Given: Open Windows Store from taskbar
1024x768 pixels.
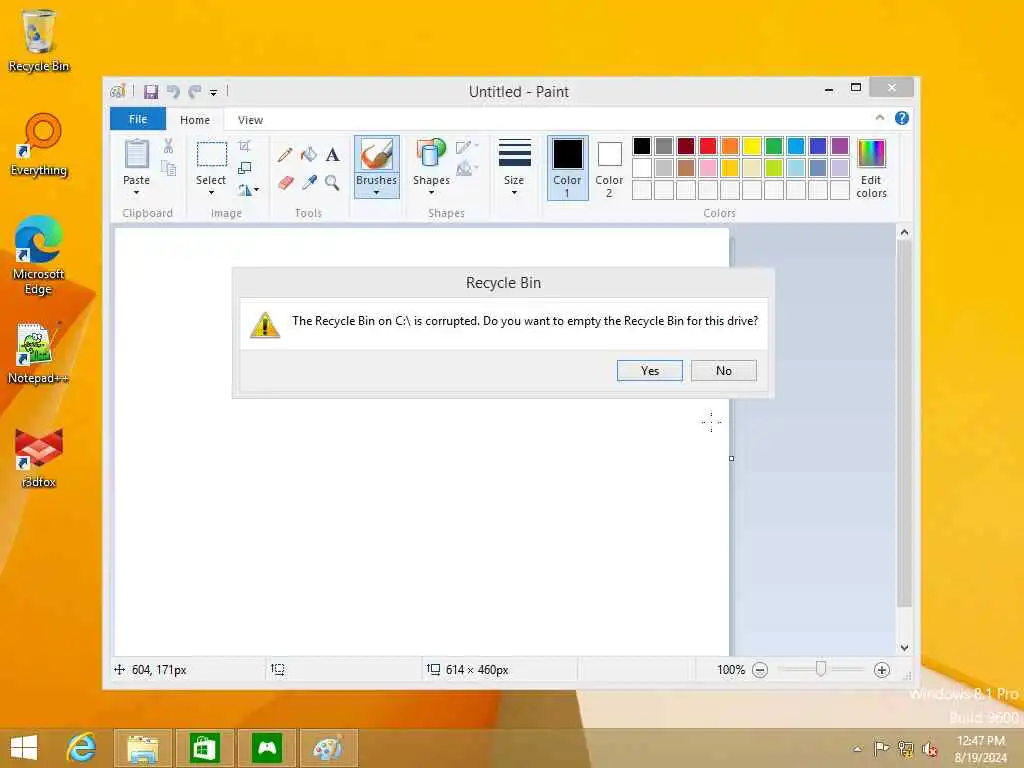Looking at the screenshot, I should [204, 748].
